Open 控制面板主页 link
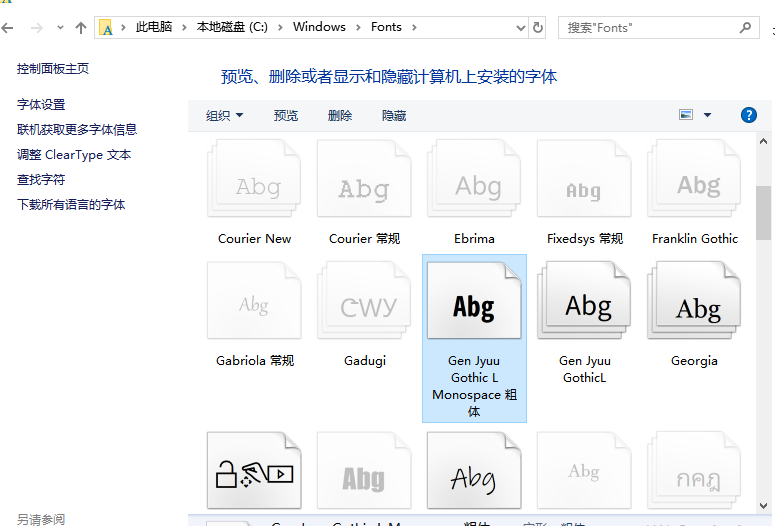Image resolution: width=775 pixels, height=526 pixels. [53, 69]
